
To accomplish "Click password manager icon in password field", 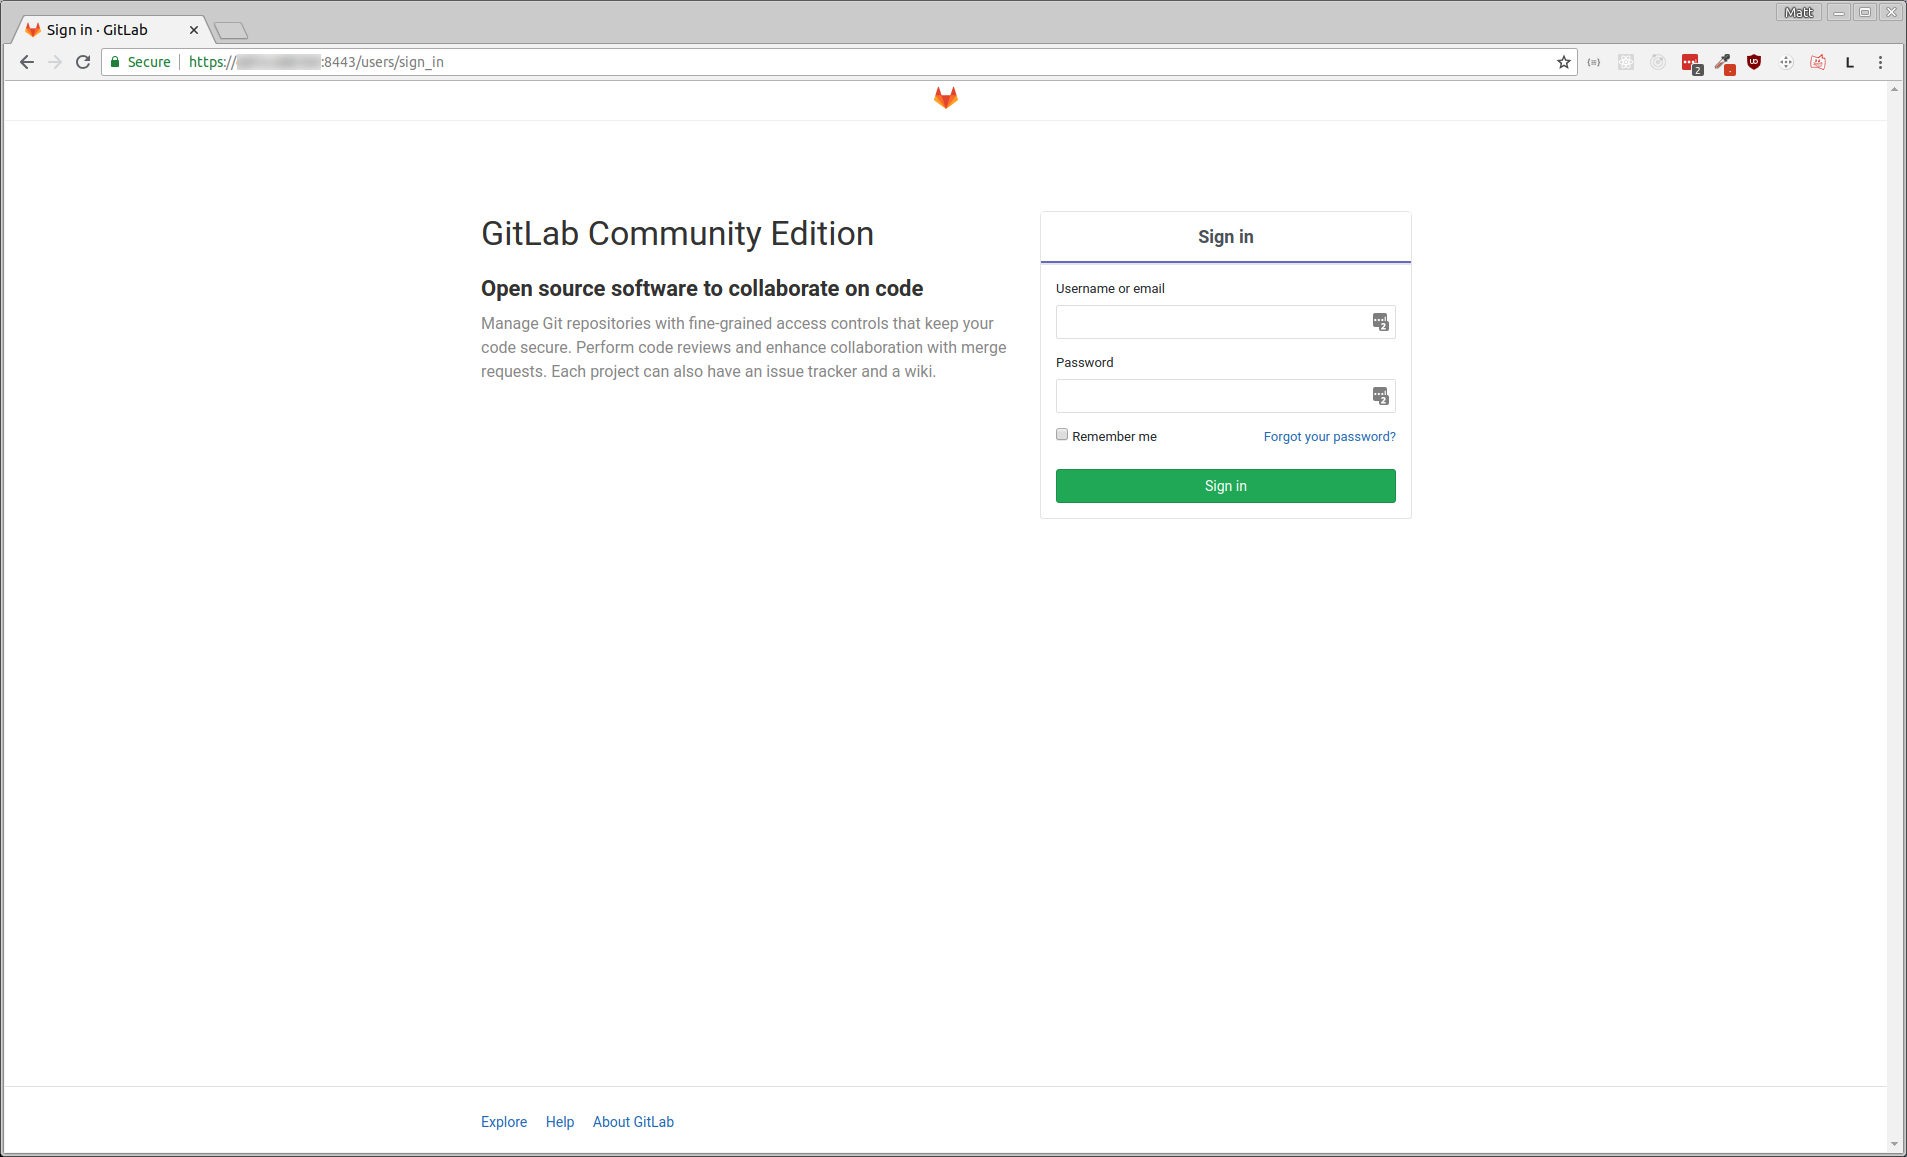I will [1380, 396].
